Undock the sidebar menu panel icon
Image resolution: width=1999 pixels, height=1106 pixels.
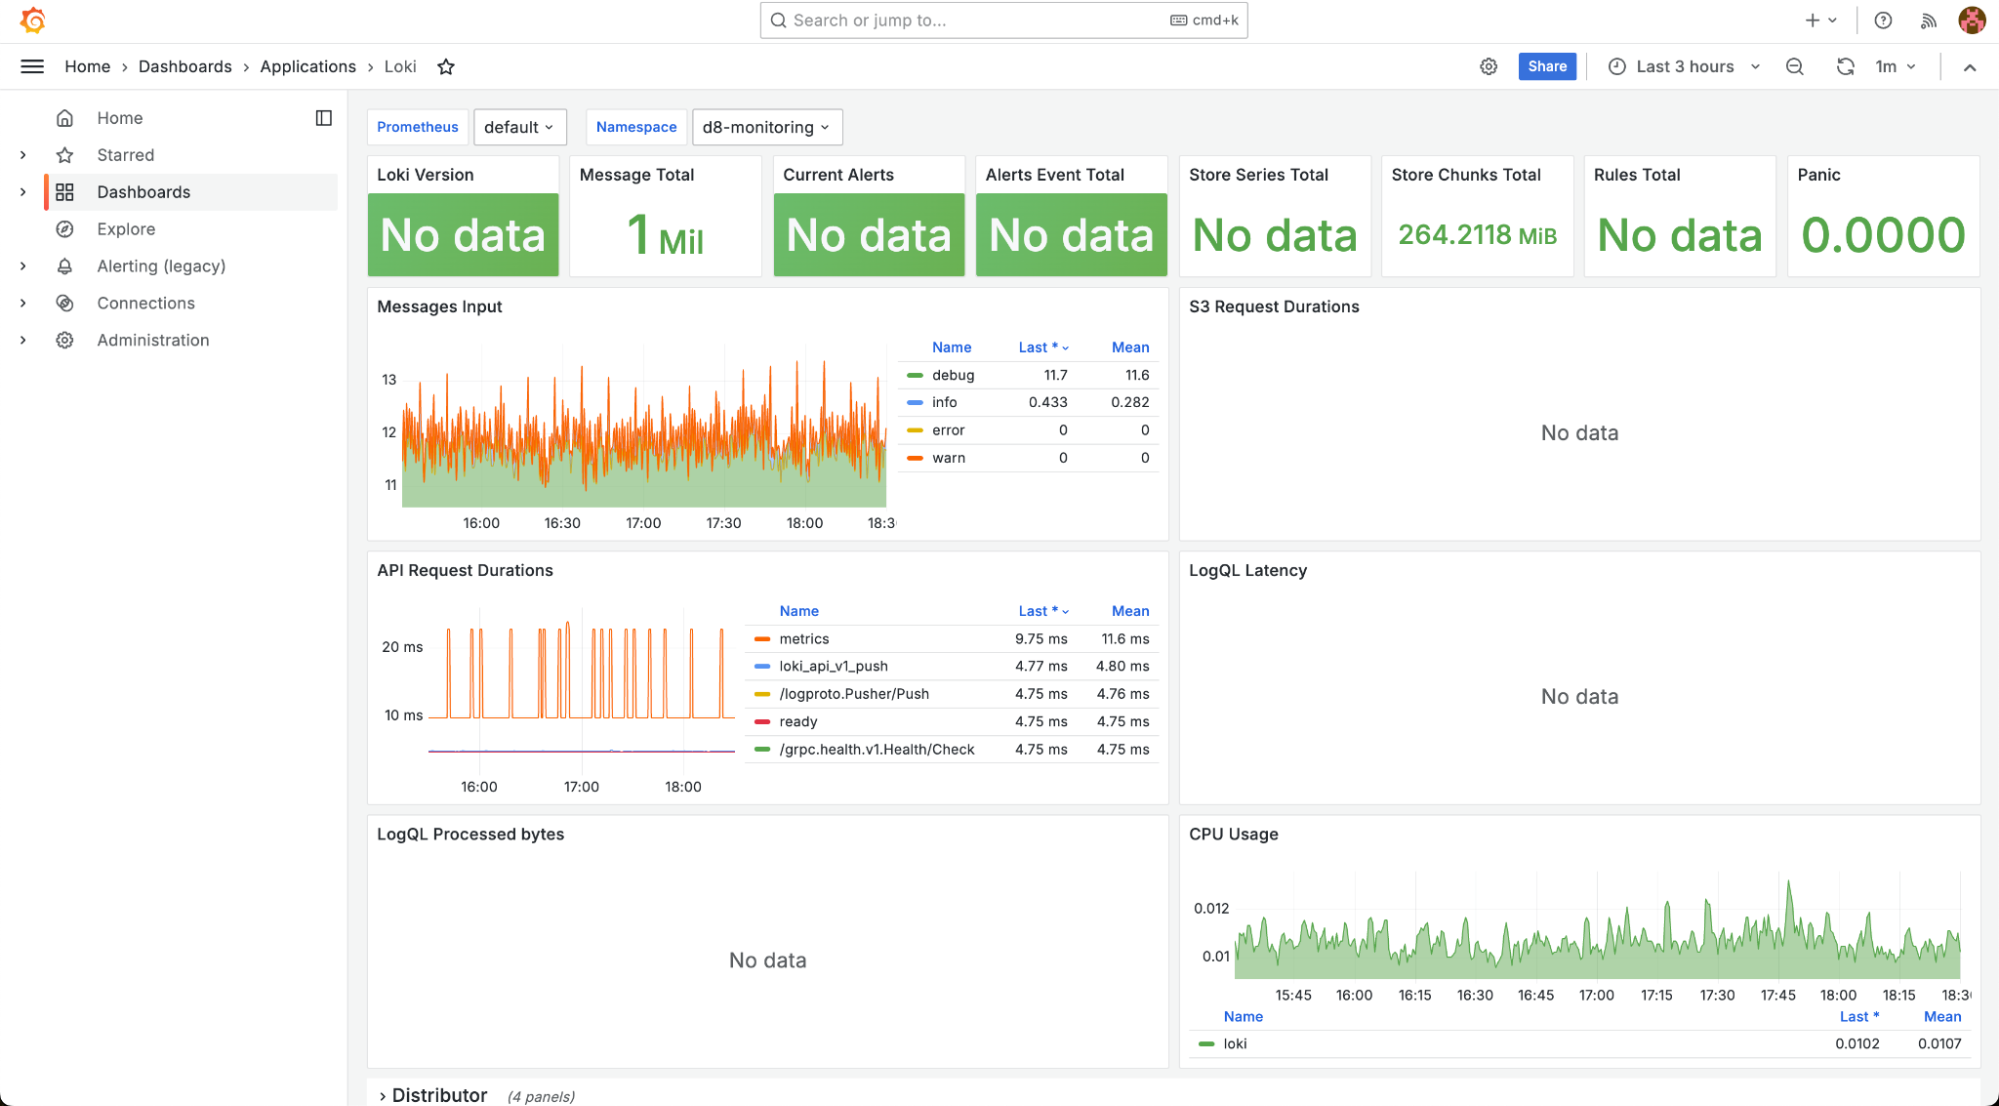pyautogui.click(x=323, y=118)
